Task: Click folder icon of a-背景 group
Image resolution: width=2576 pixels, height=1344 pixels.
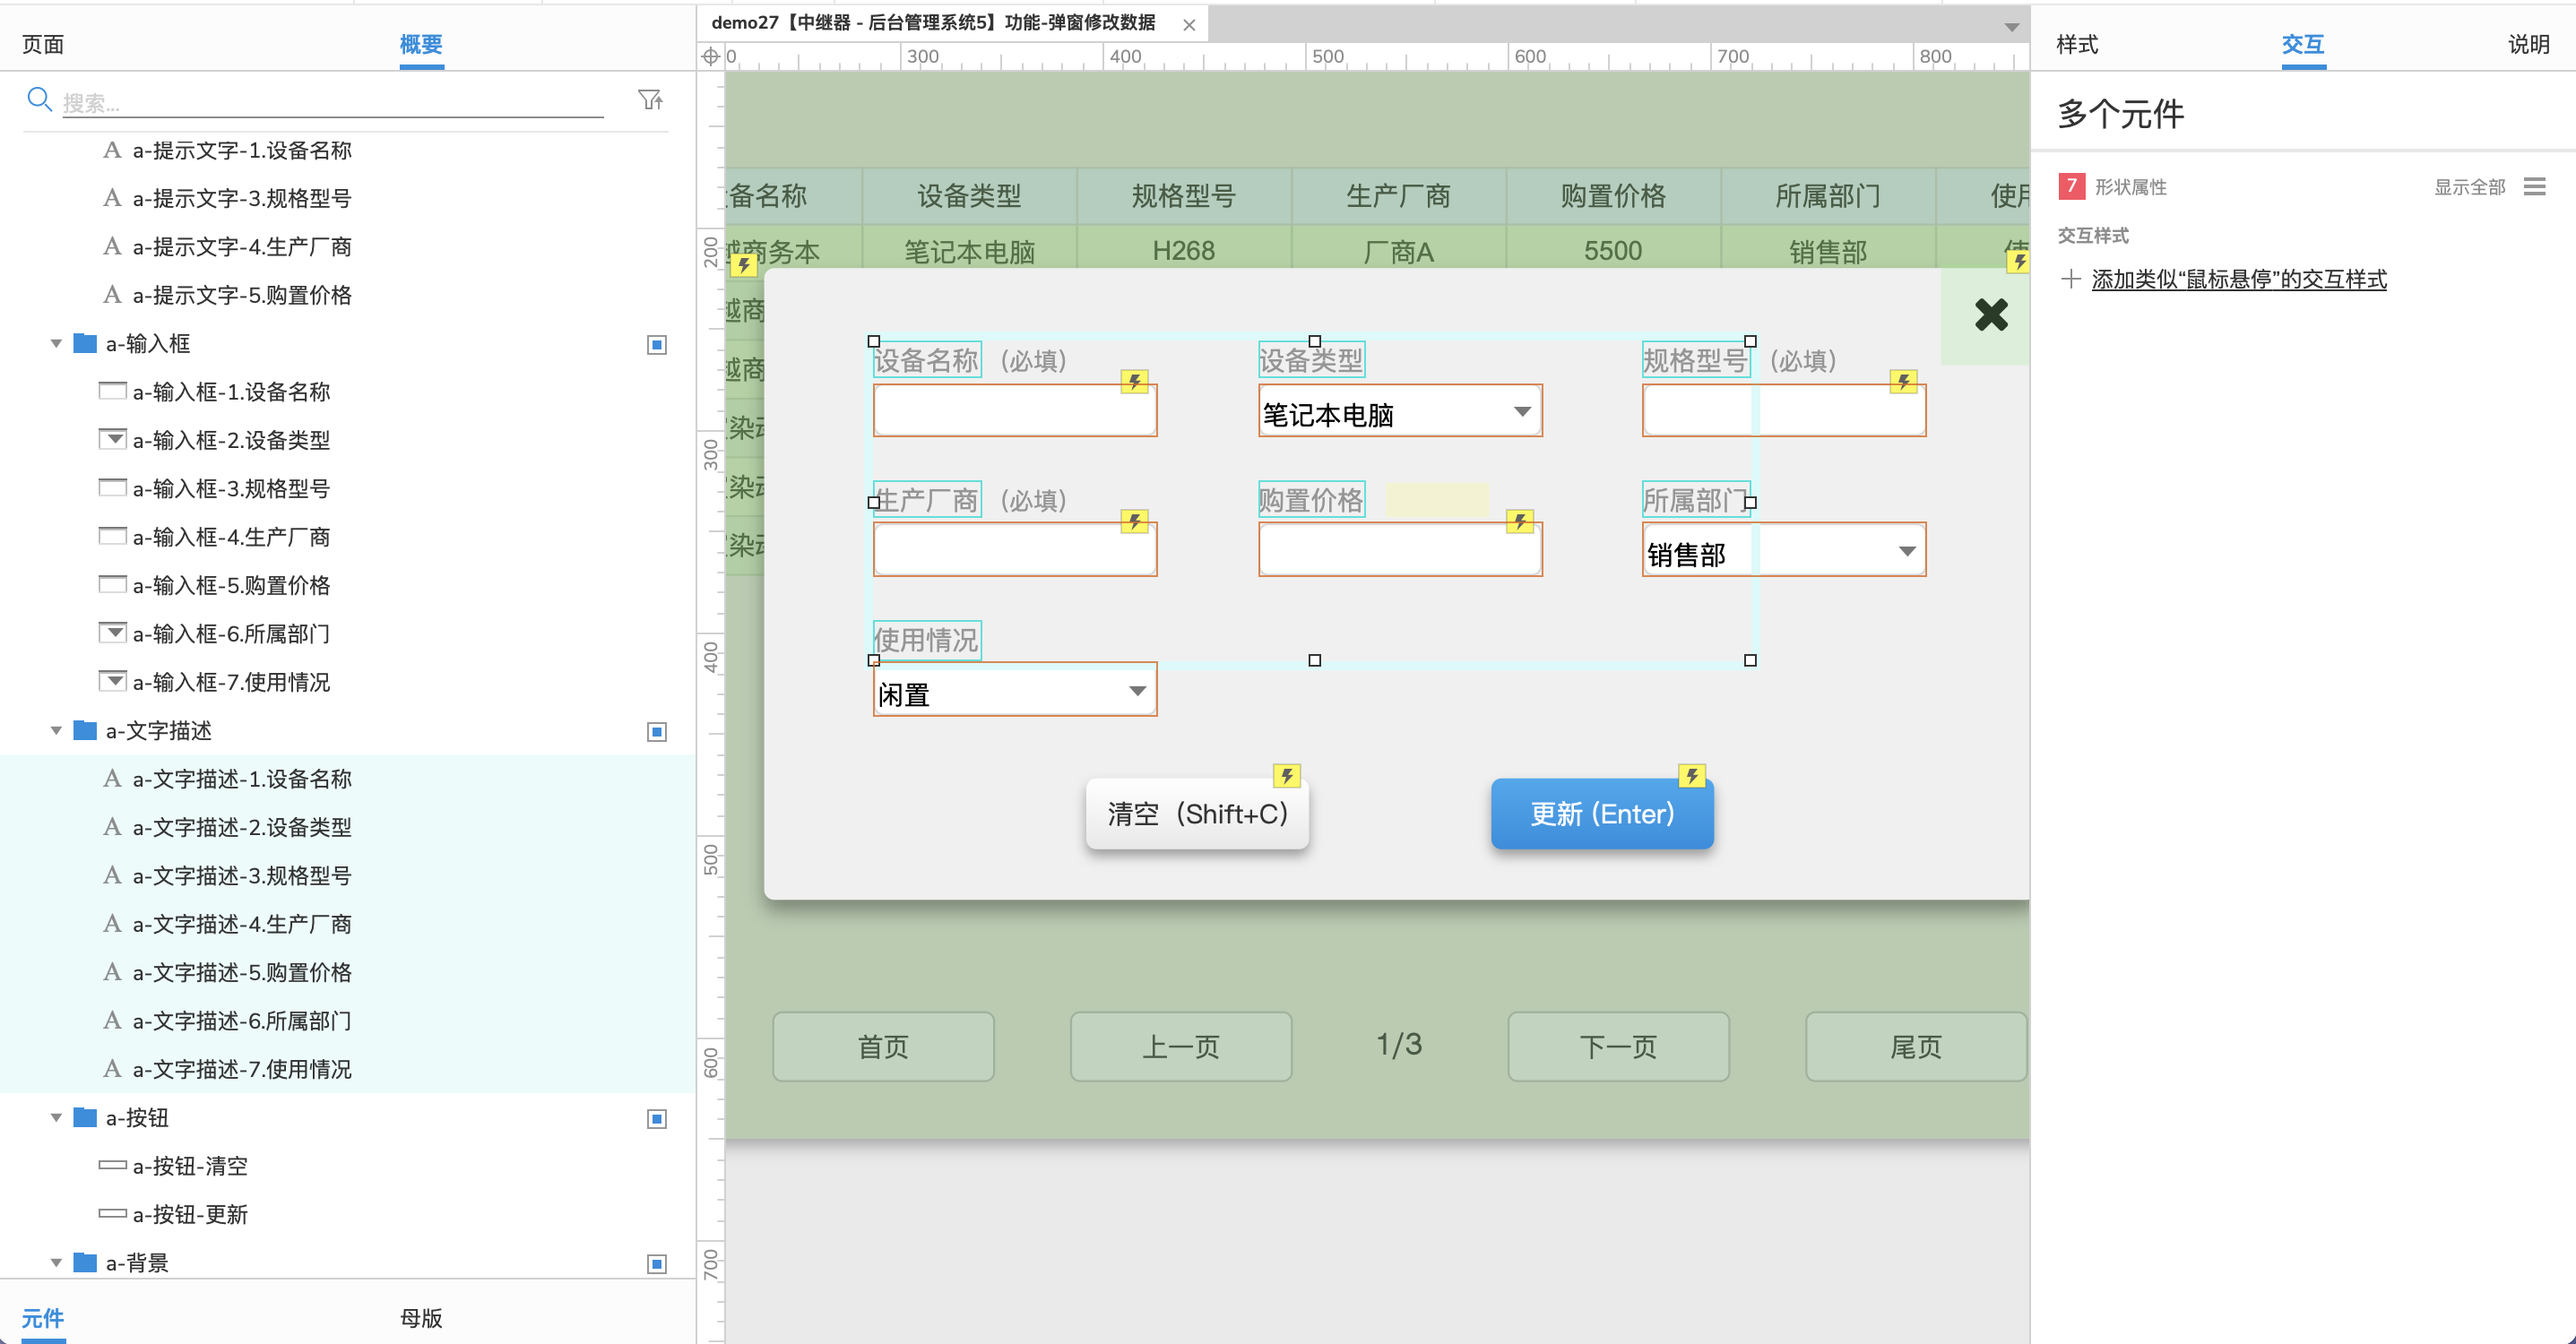Action: coord(85,1262)
